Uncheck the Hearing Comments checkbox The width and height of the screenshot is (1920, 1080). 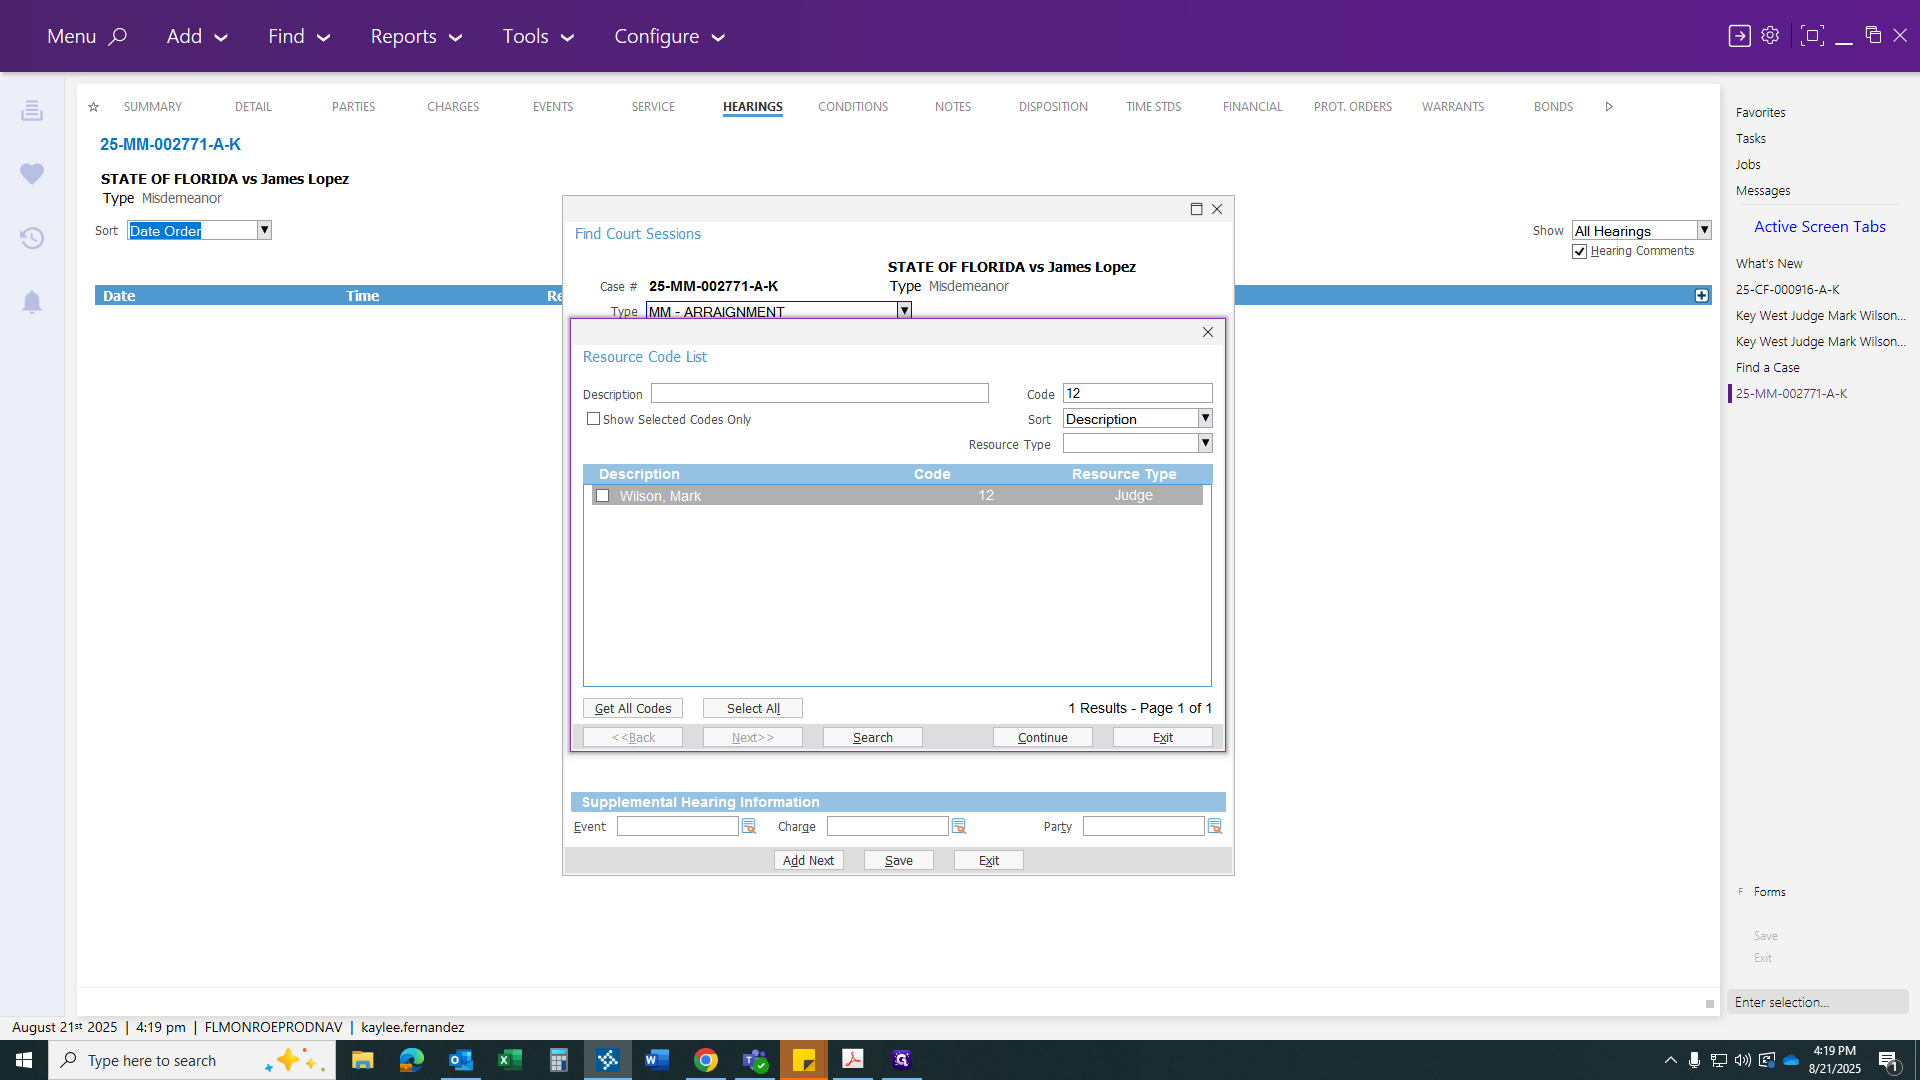1580,252
